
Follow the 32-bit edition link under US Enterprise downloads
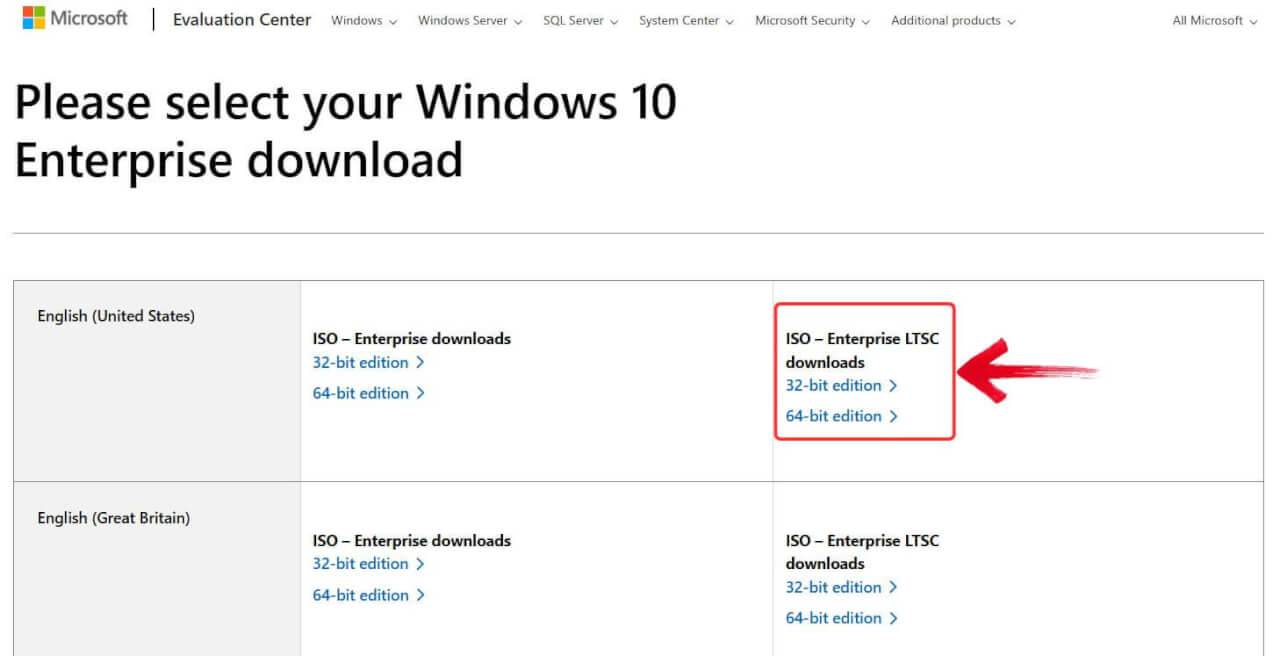coord(360,362)
